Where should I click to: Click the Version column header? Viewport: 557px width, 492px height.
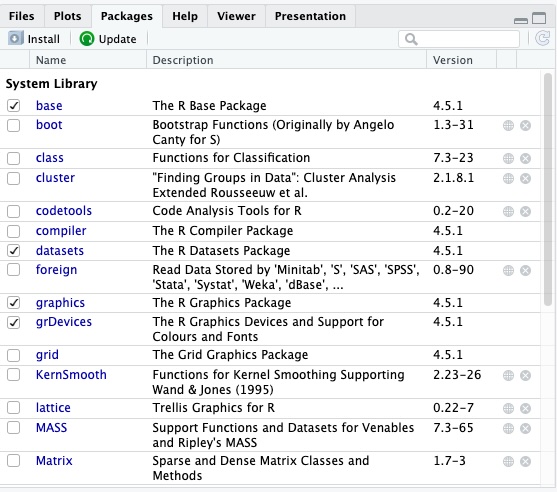[x=461, y=60]
